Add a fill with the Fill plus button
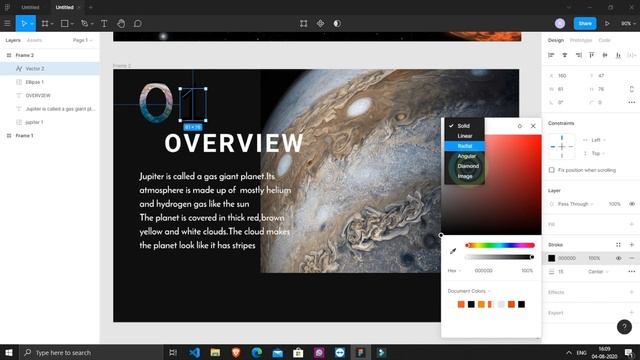This screenshot has height=360, width=640. point(632,224)
